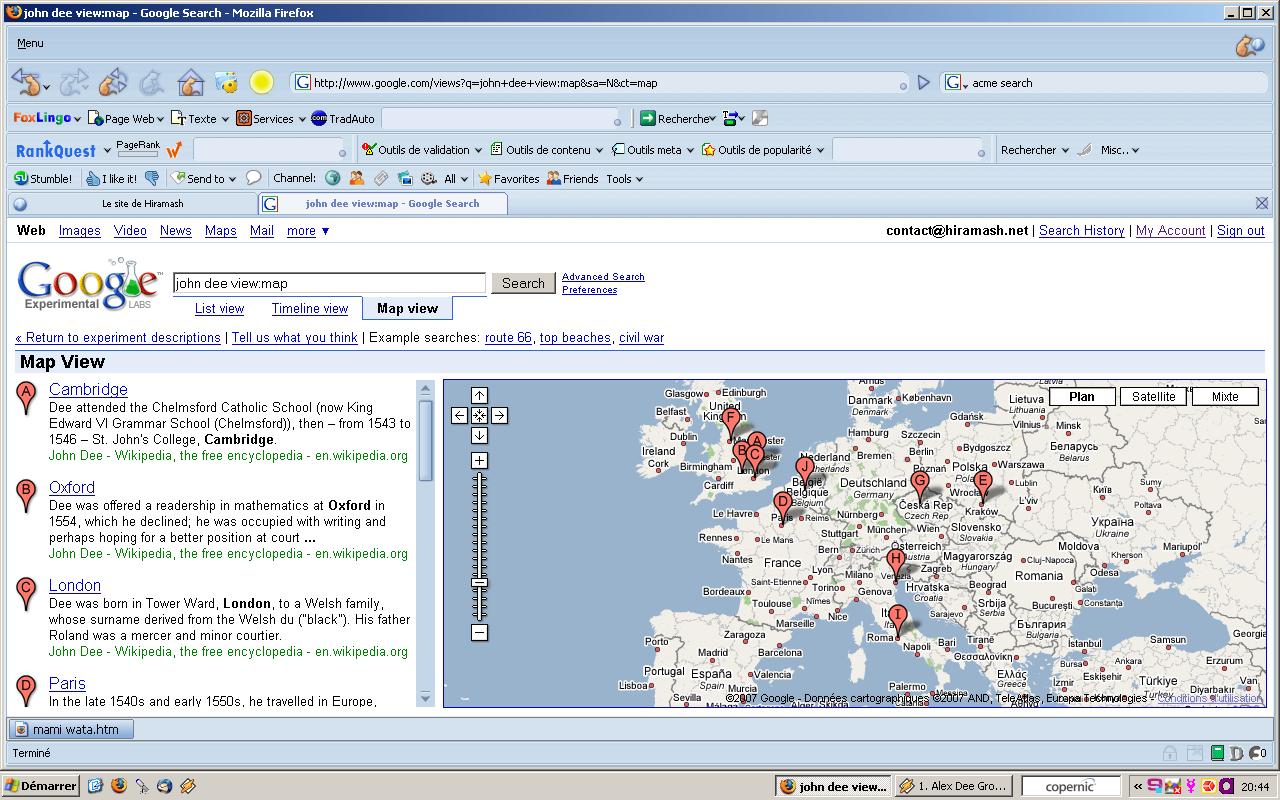The width and height of the screenshot is (1280, 800).
Task: Switch map to Mixte mode
Action: pyautogui.click(x=1225, y=397)
